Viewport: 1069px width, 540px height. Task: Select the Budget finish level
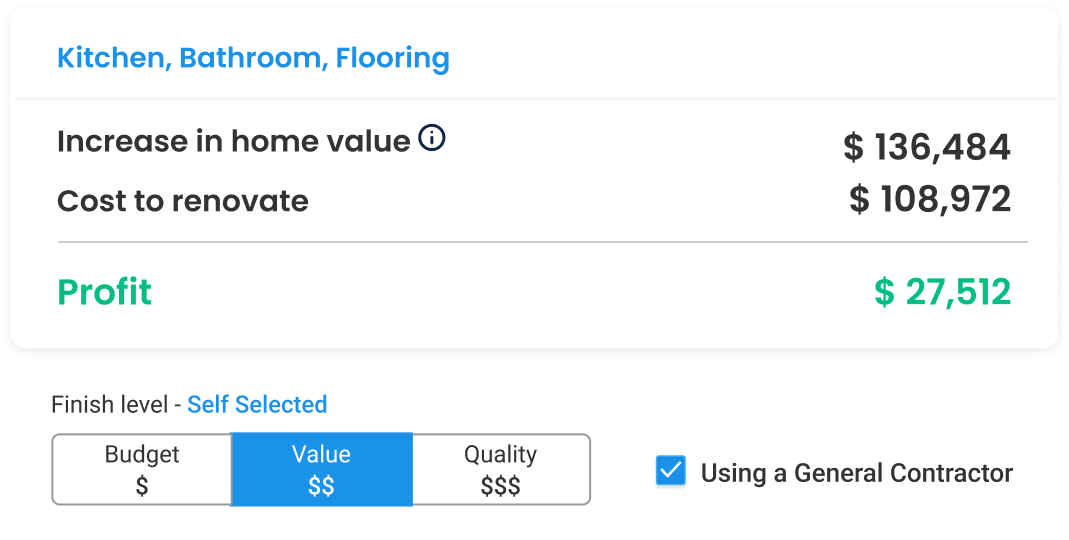click(x=142, y=469)
